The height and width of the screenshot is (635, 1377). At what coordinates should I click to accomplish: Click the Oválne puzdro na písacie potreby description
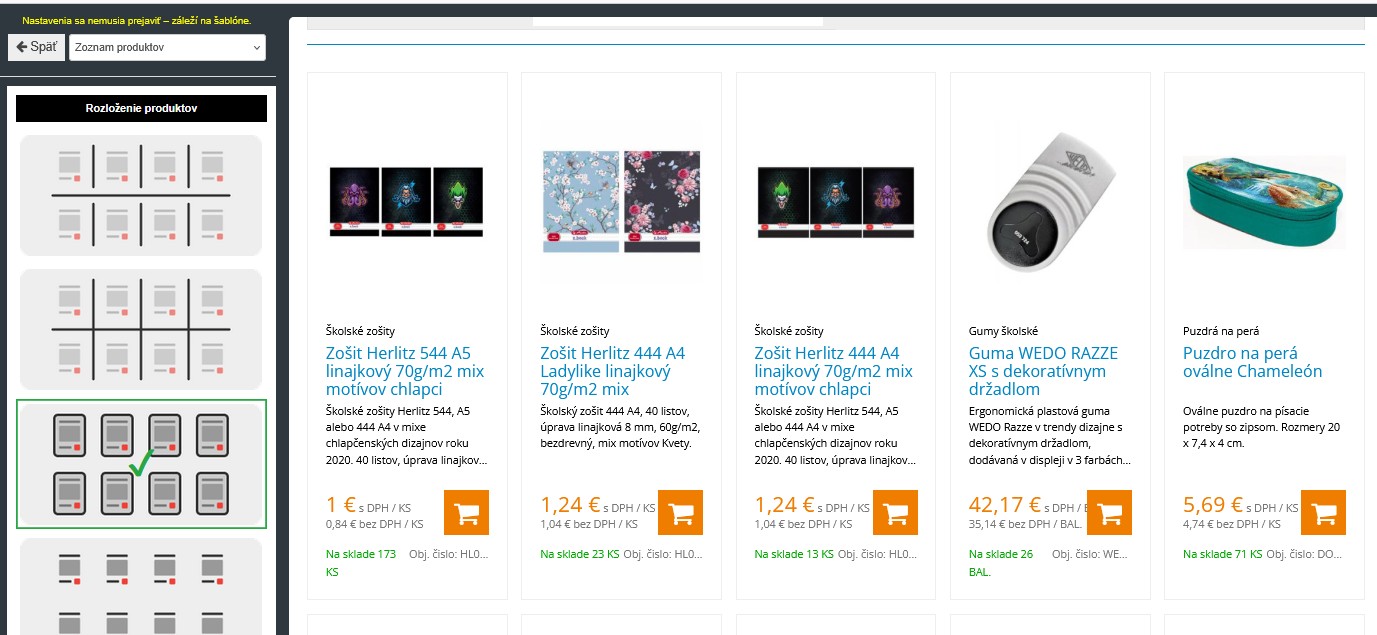coord(1261,427)
